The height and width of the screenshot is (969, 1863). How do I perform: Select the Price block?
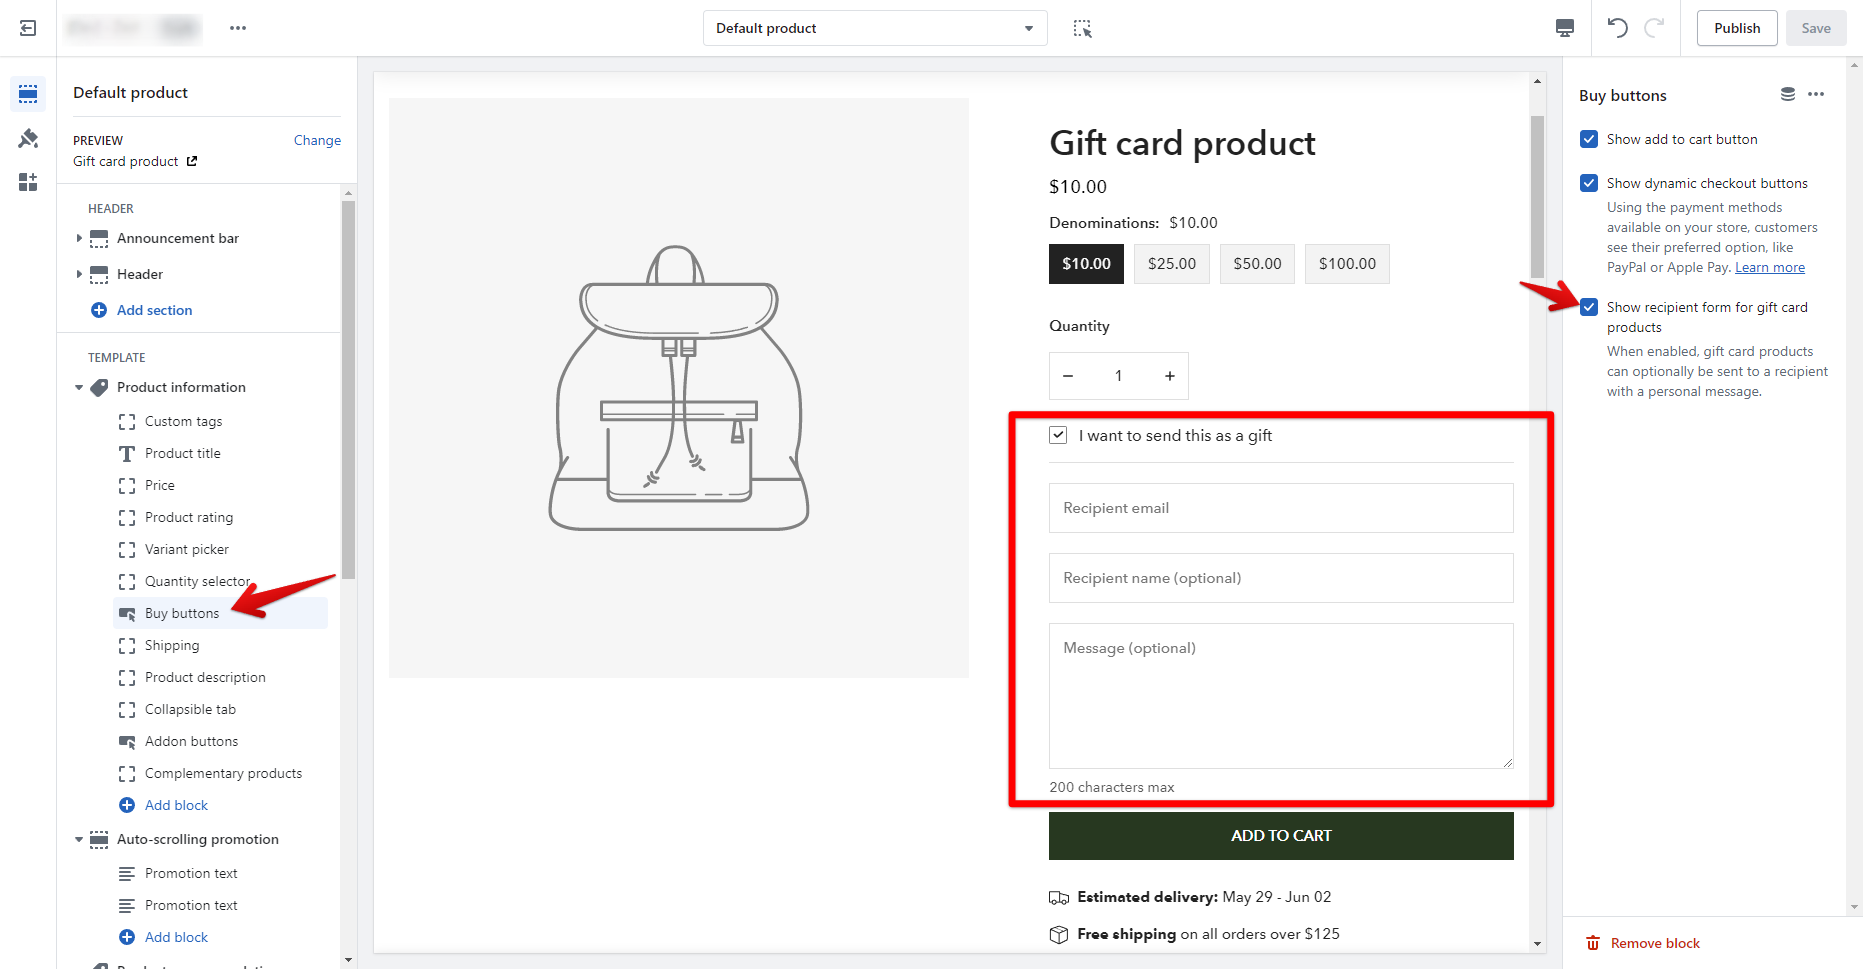[x=221, y=485]
